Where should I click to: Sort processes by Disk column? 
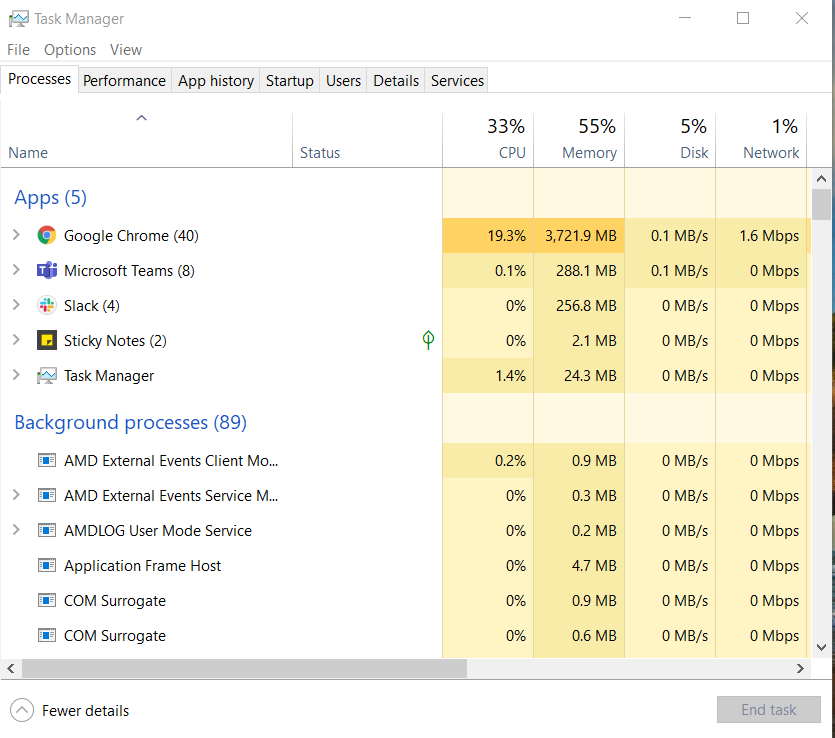click(x=670, y=140)
